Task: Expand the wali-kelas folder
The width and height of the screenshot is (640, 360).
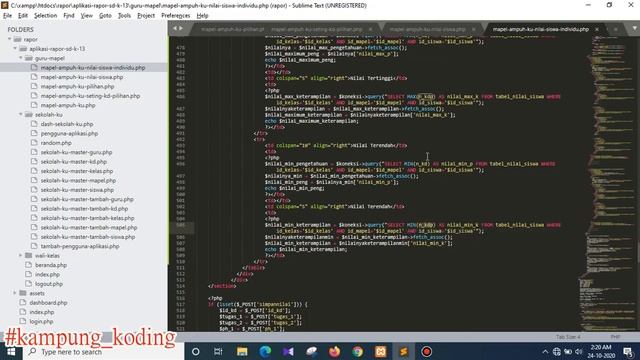Action: tap(21, 256)
